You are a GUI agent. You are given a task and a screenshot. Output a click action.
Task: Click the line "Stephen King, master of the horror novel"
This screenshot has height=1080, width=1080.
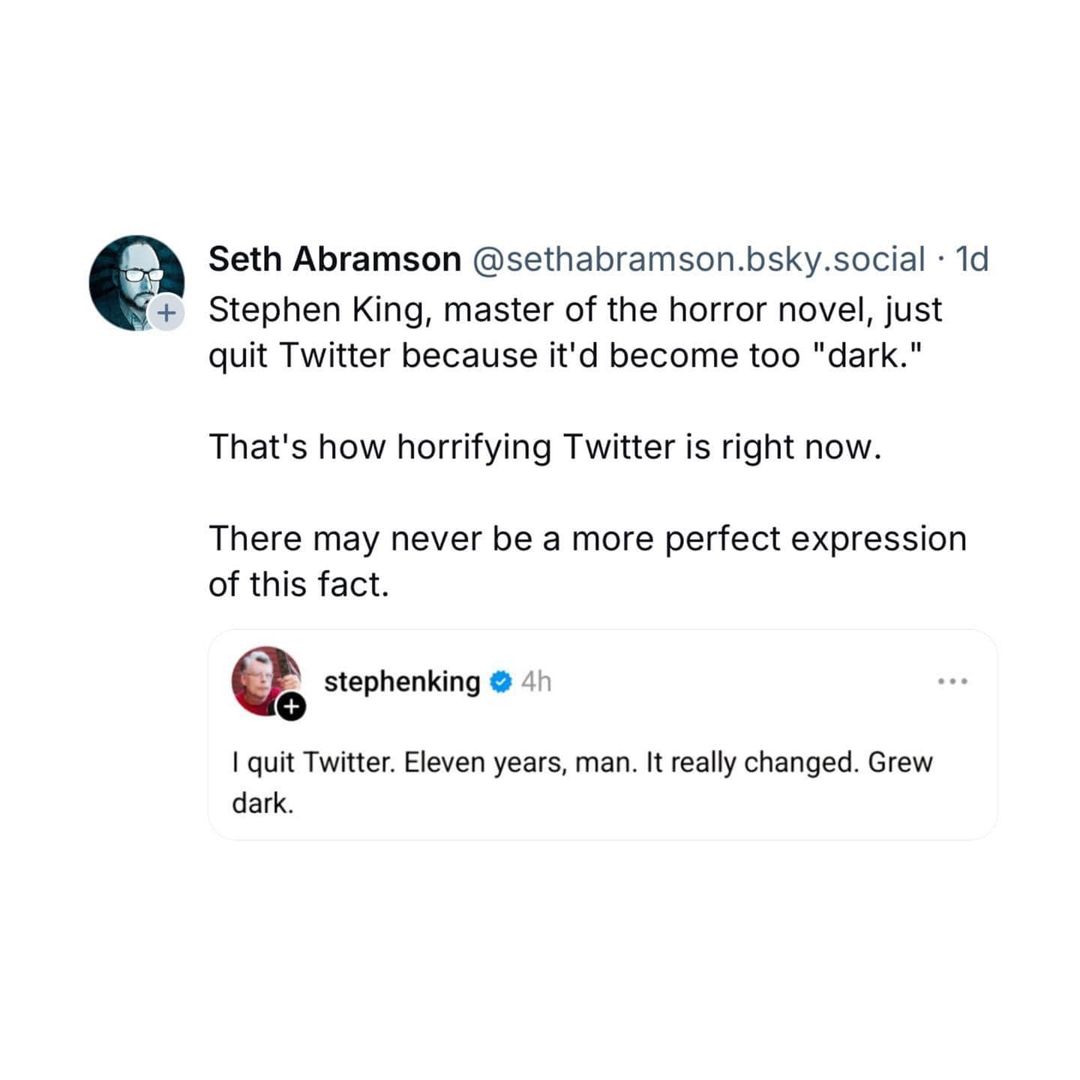tap(575, 309)
